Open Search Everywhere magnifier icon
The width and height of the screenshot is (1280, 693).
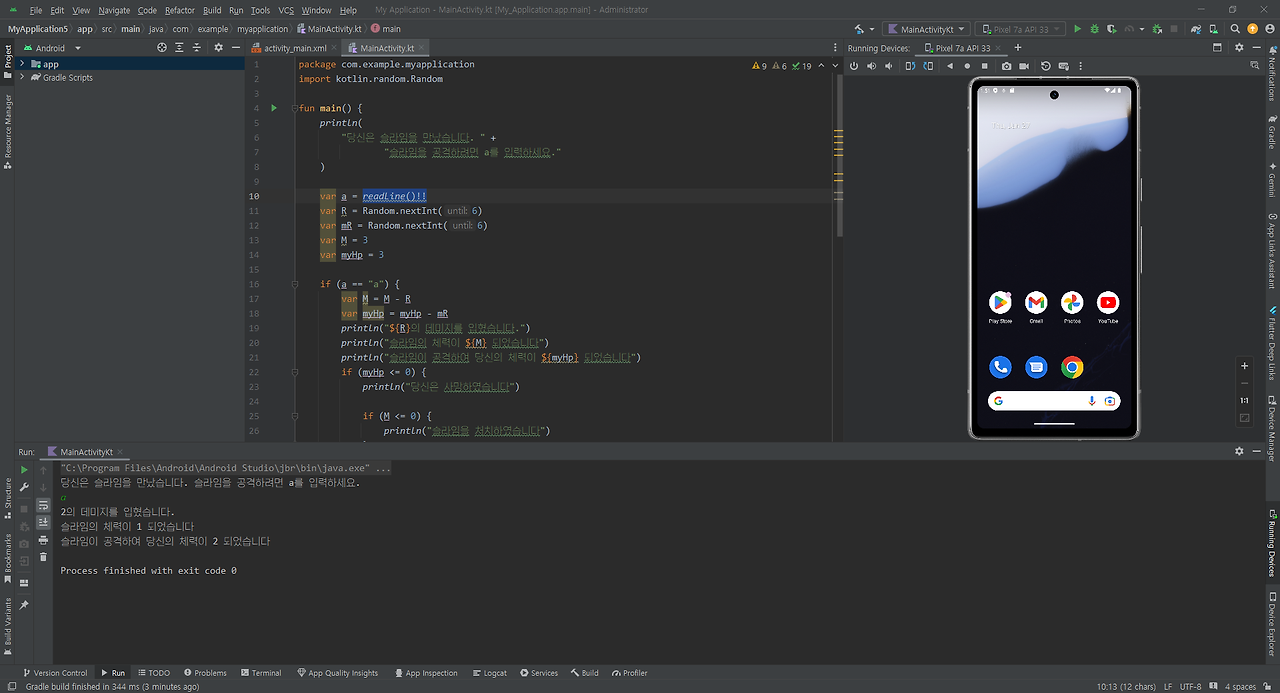[x=1235, y=29]
